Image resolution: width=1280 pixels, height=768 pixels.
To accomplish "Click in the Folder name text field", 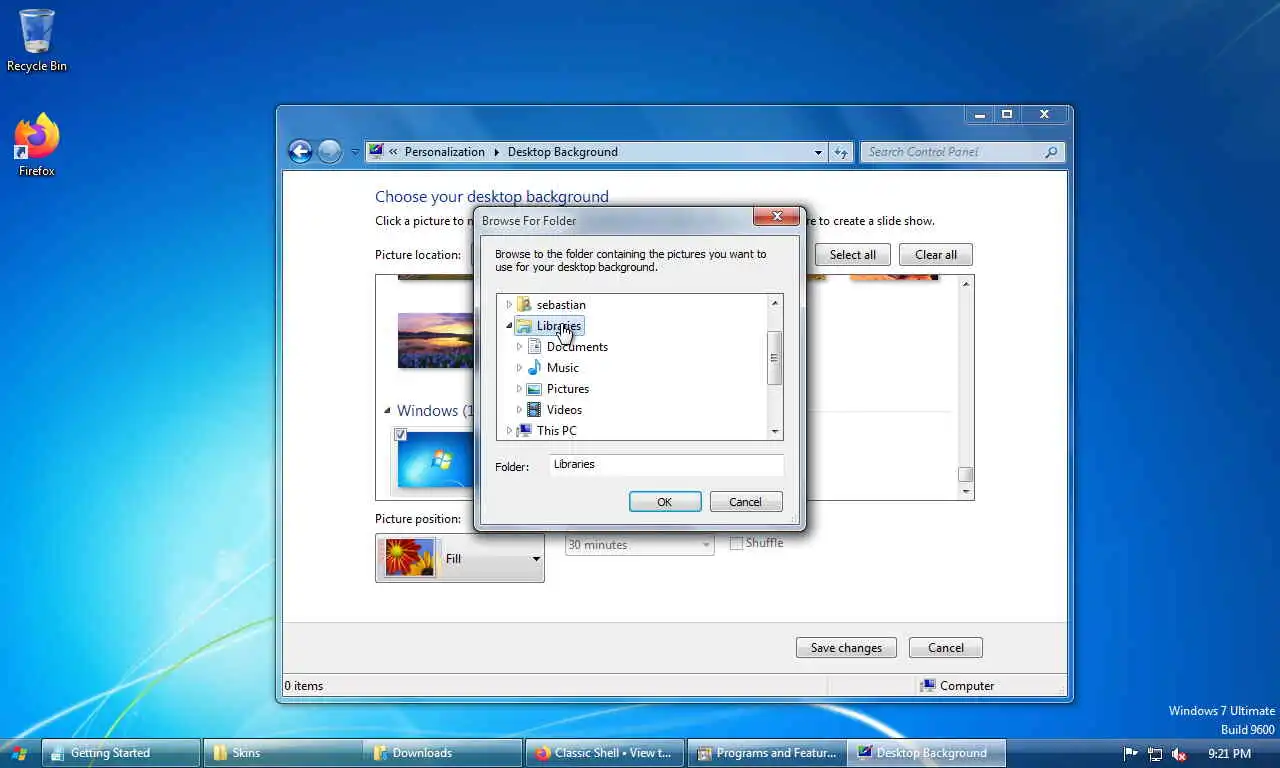I will [666, 464].
